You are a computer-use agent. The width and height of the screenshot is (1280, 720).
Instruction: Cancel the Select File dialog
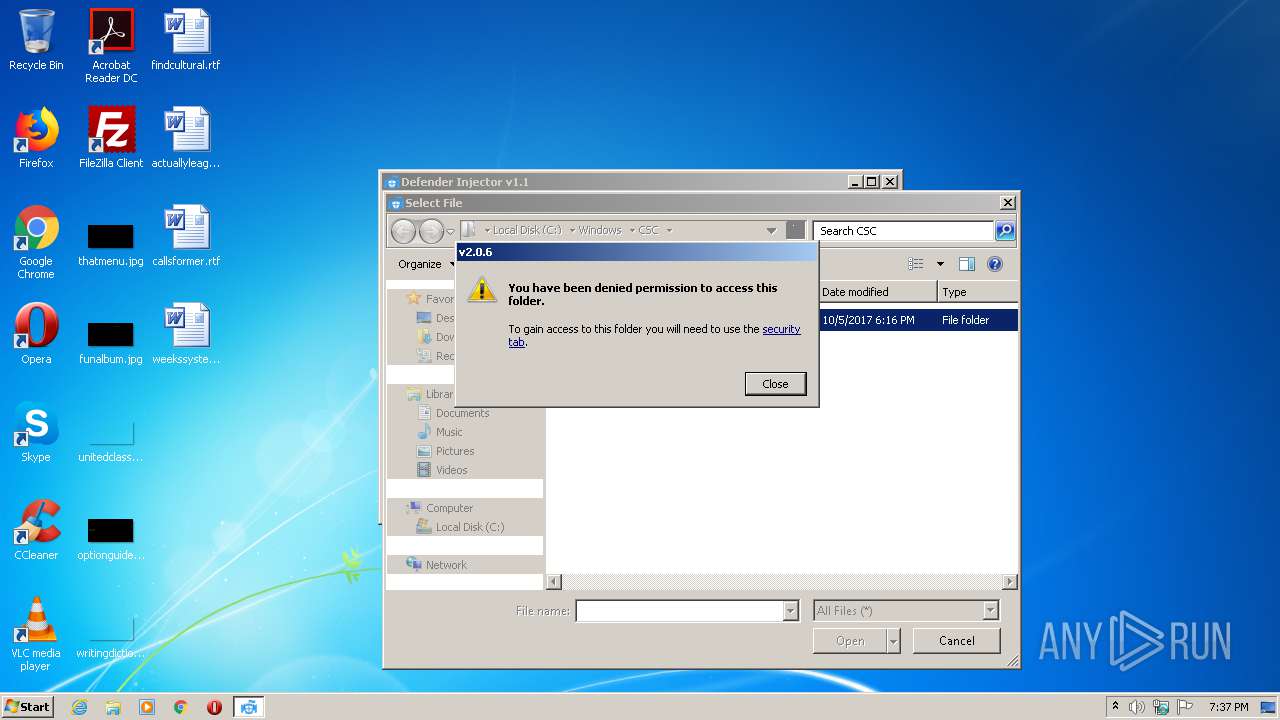tap(957, 641)
